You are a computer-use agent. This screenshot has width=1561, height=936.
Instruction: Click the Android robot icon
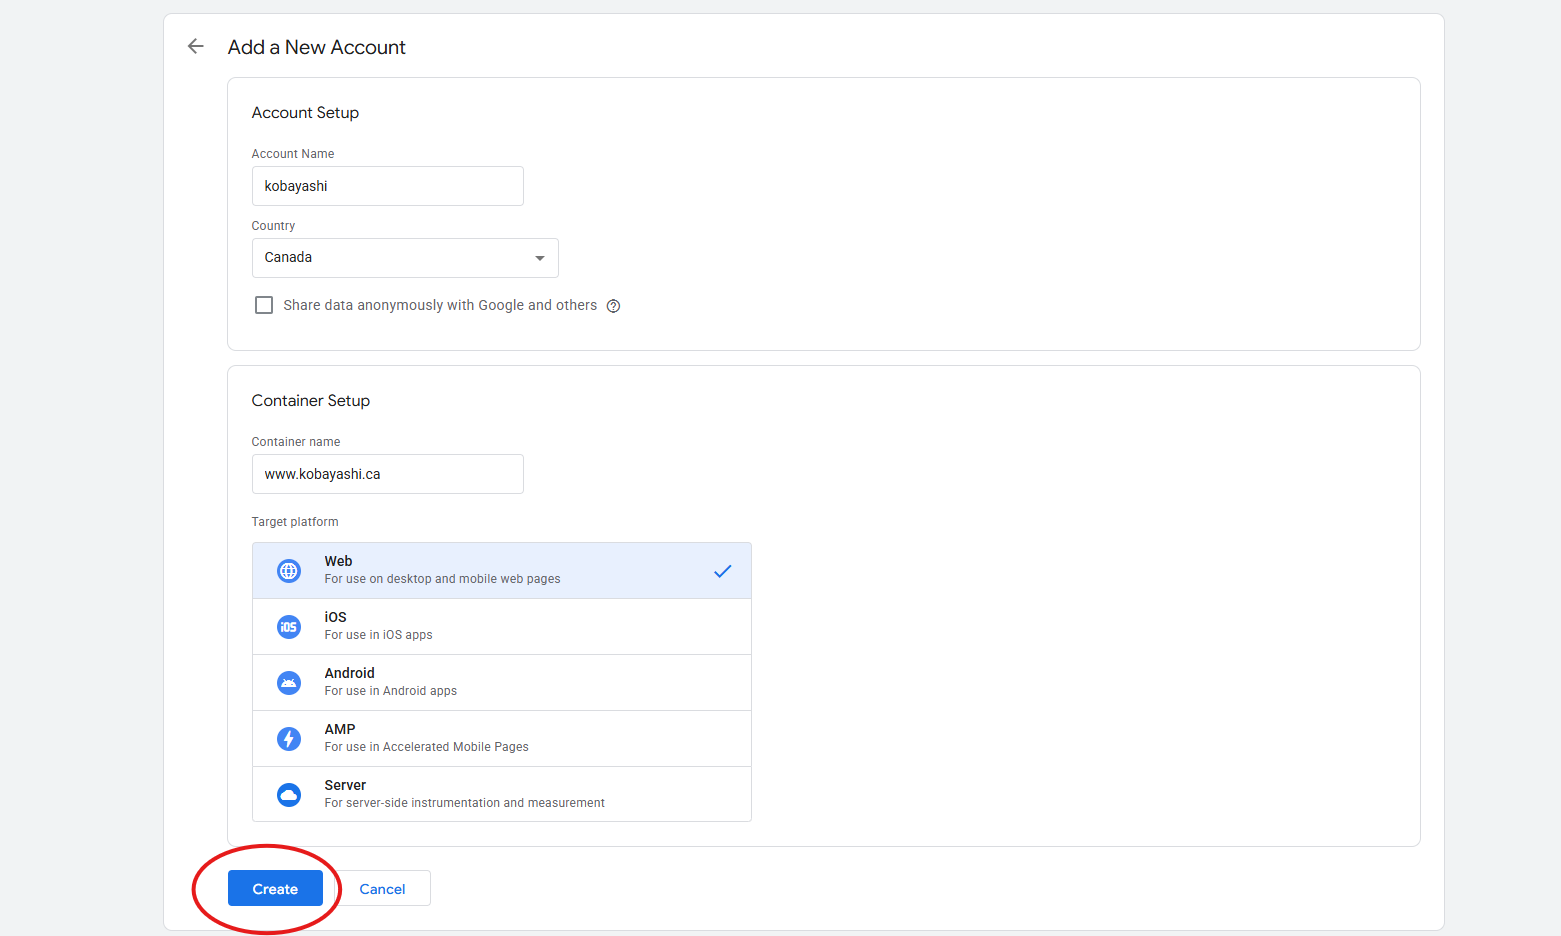[289, 683]
